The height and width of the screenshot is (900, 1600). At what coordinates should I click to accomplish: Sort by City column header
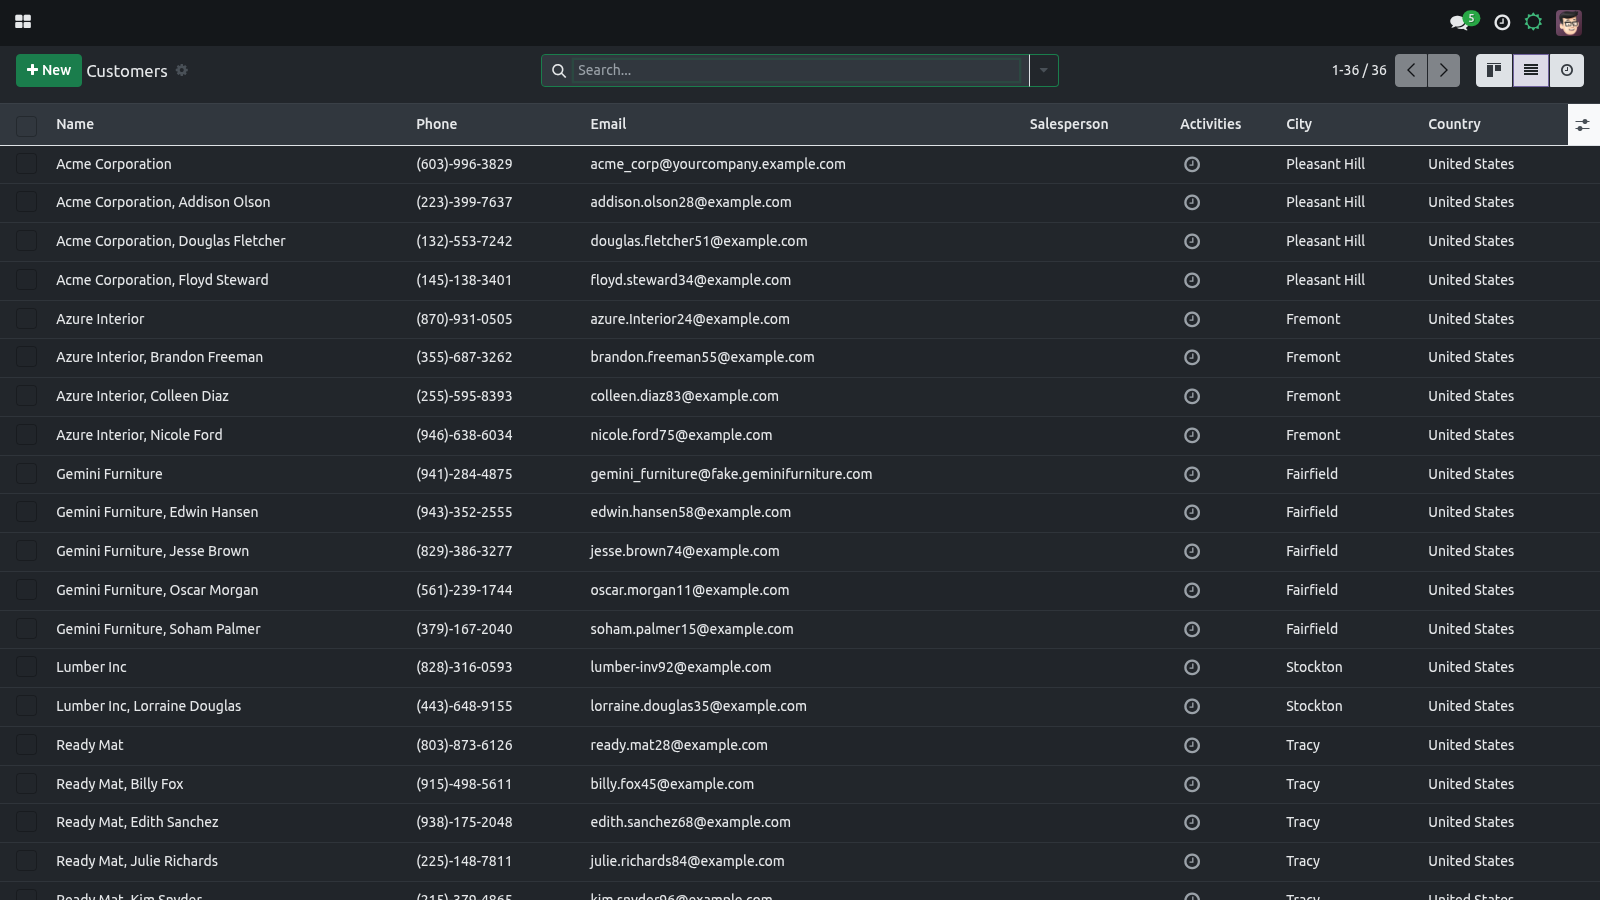tap(1298, 124)
